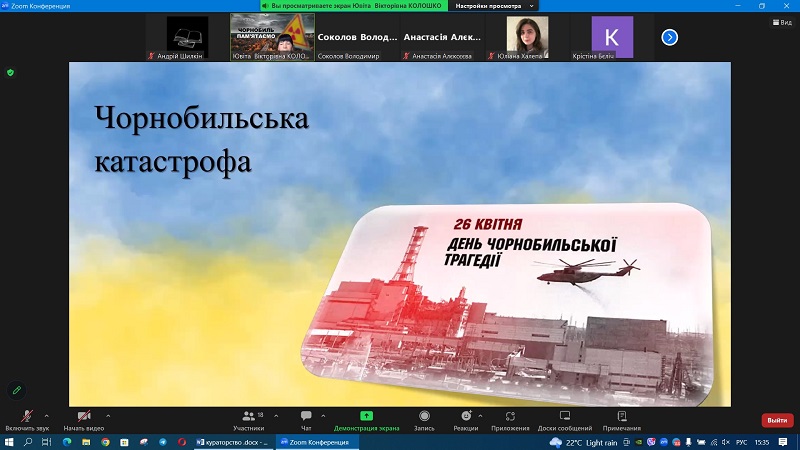Open the Примечания notes icon

[621, 416]
